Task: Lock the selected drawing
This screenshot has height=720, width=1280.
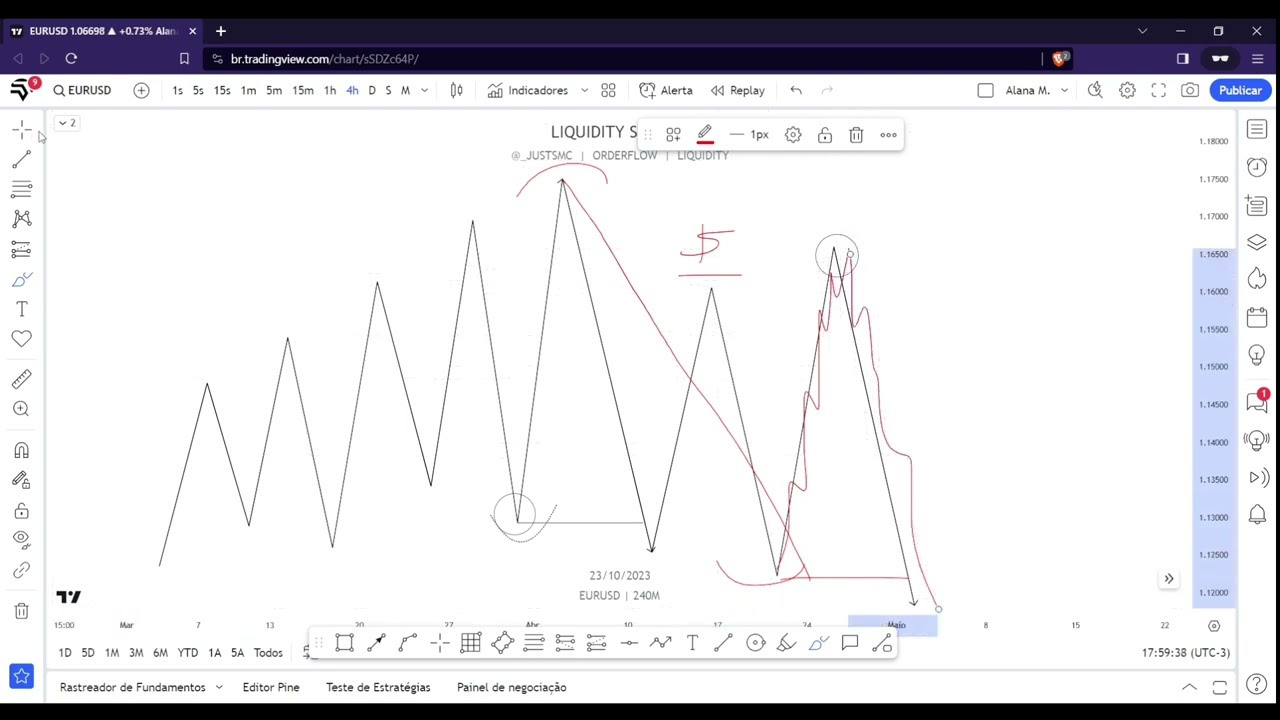Action: pyautogui.click(x=825, y=135)
